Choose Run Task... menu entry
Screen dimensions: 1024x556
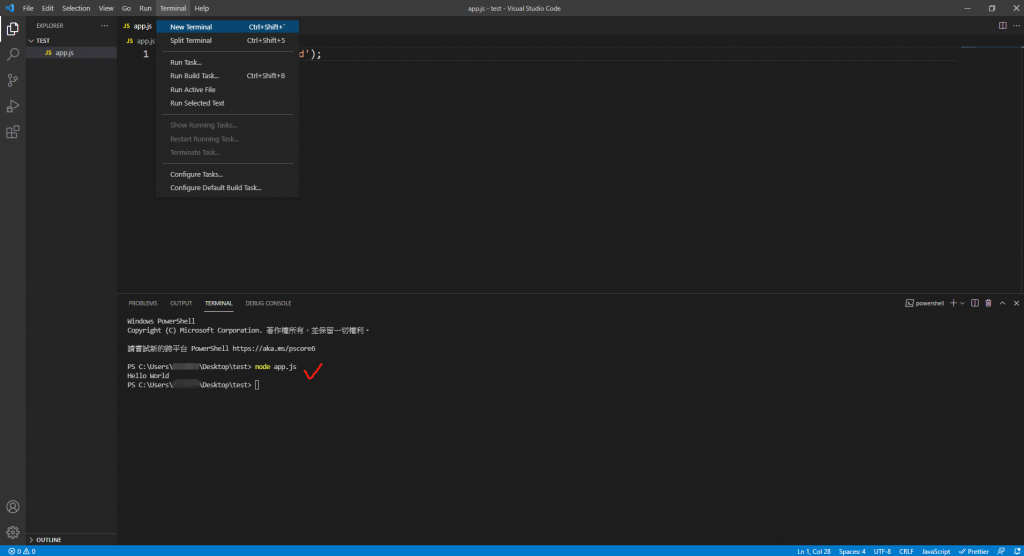(x=227, y=62)
